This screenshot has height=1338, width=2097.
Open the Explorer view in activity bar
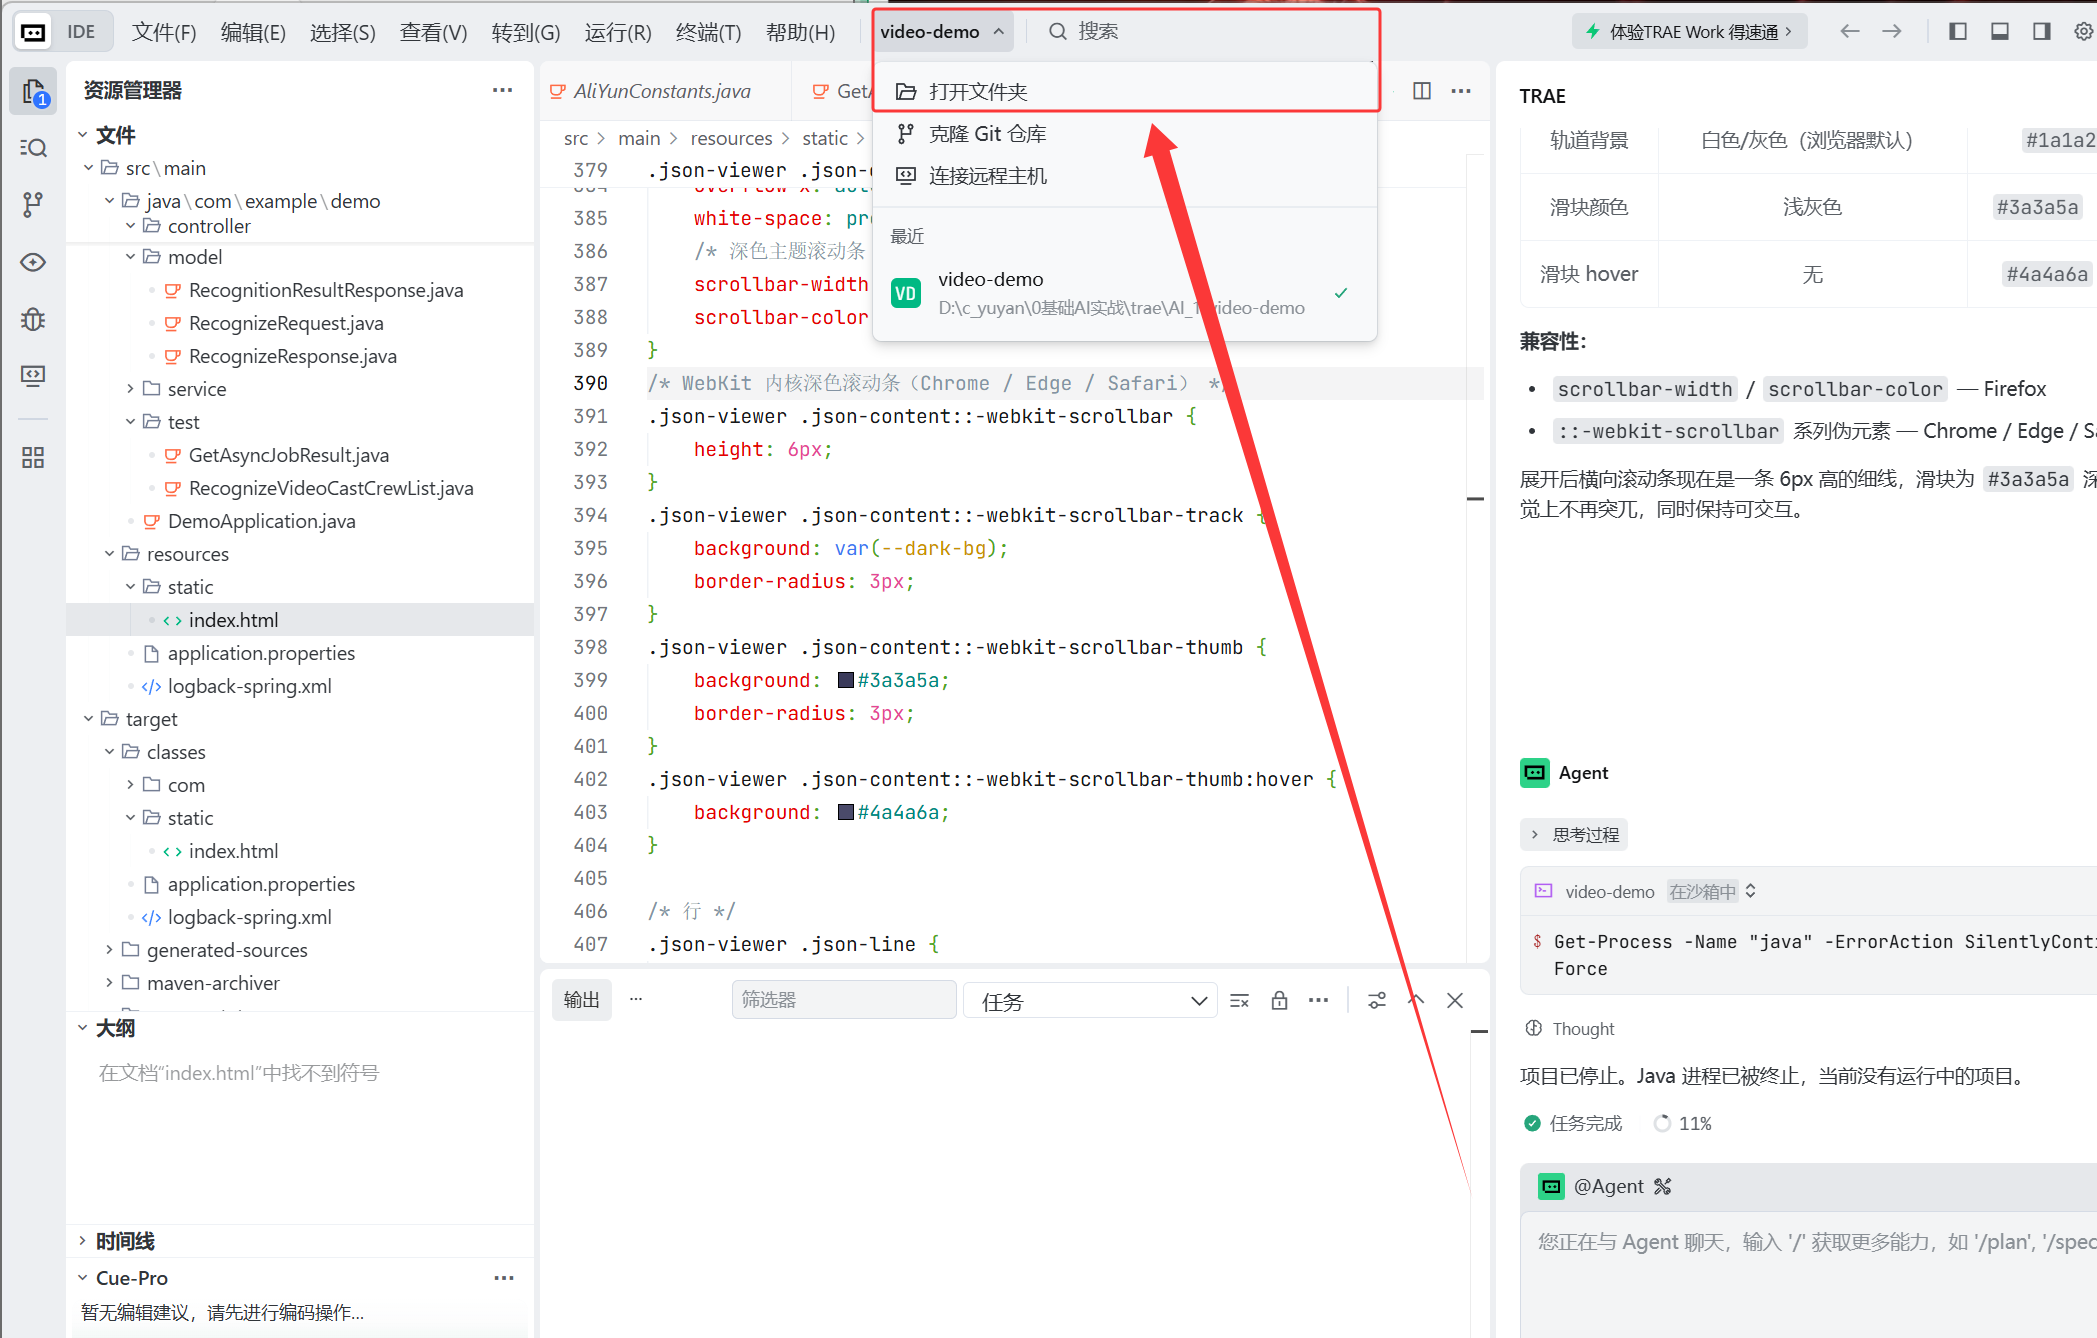click(33, 92)
